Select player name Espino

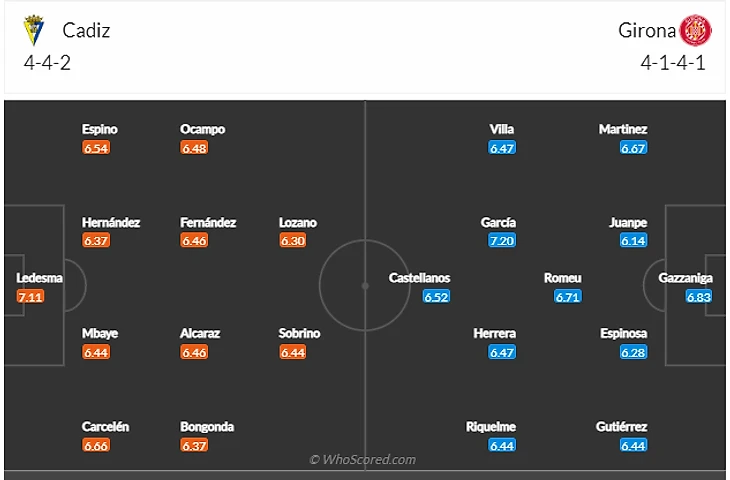100,129
